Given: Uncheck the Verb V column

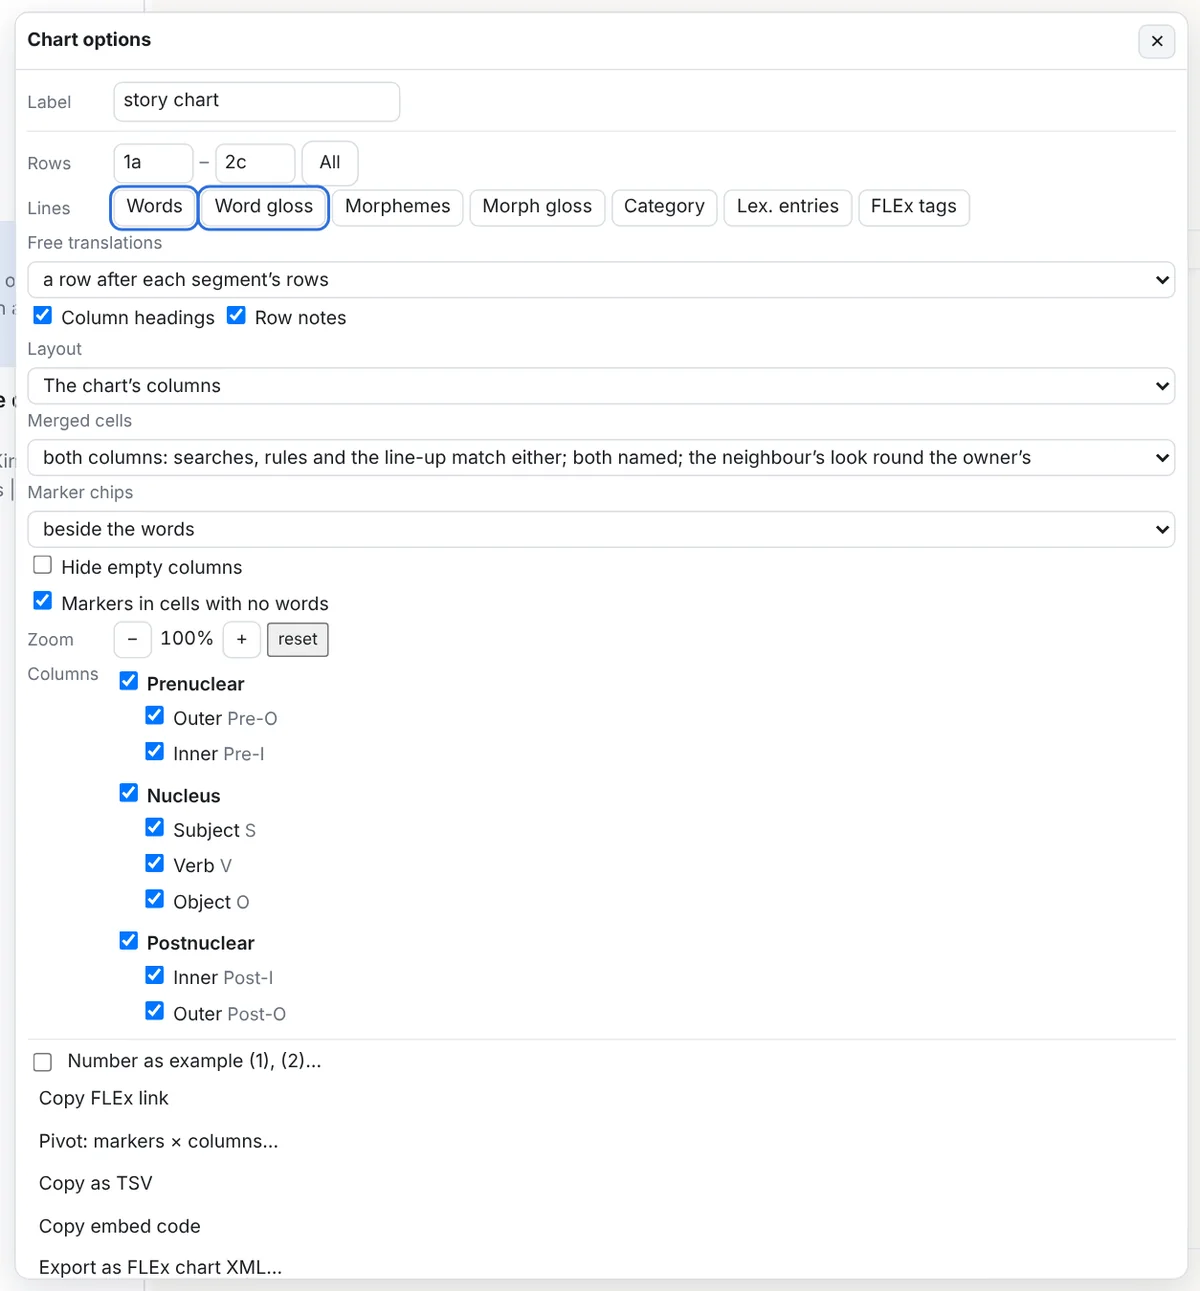Looking at the screenshot, I should [x=155, y=864].
